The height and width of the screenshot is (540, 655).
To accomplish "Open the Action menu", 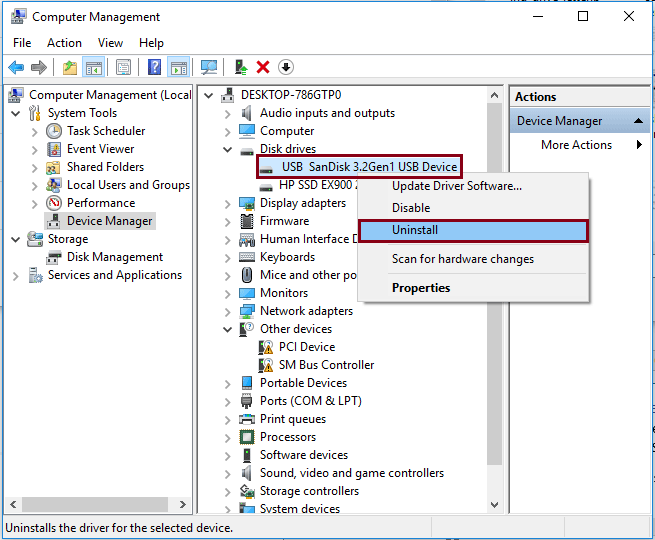I will (64, 43).
